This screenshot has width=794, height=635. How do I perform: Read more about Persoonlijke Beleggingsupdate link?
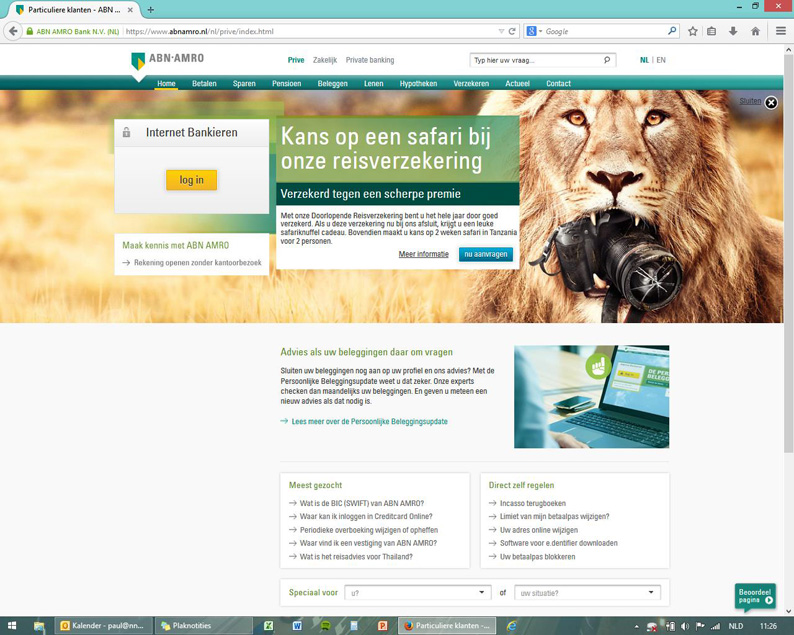(369, 421)
